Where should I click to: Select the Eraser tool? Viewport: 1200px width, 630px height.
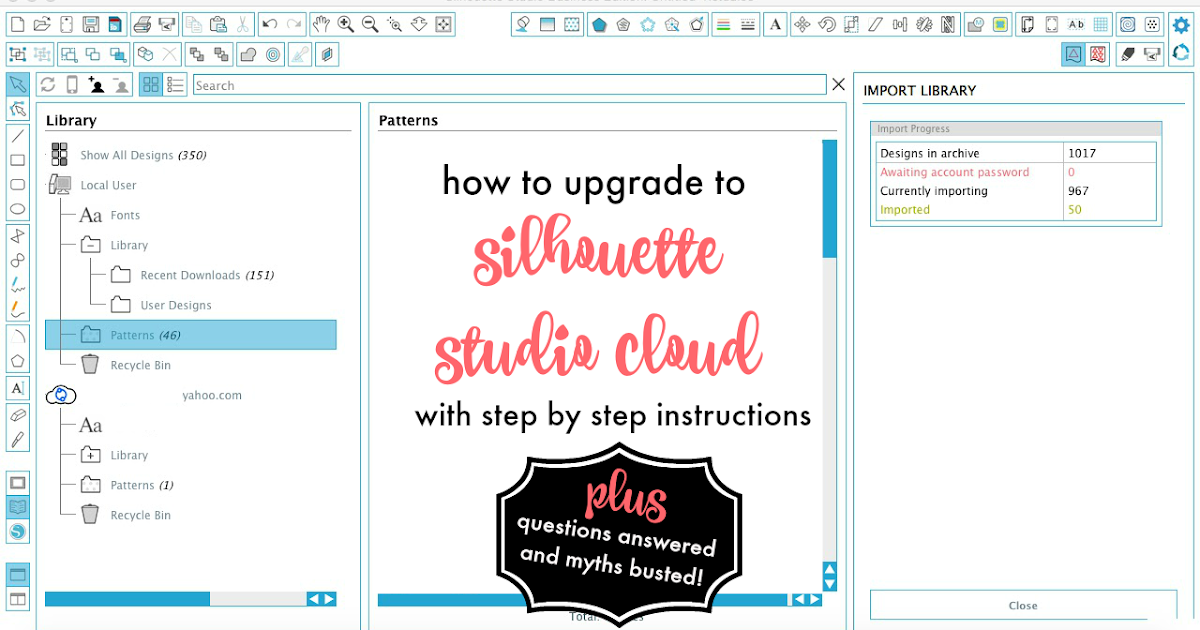click(x=17, y=413)
